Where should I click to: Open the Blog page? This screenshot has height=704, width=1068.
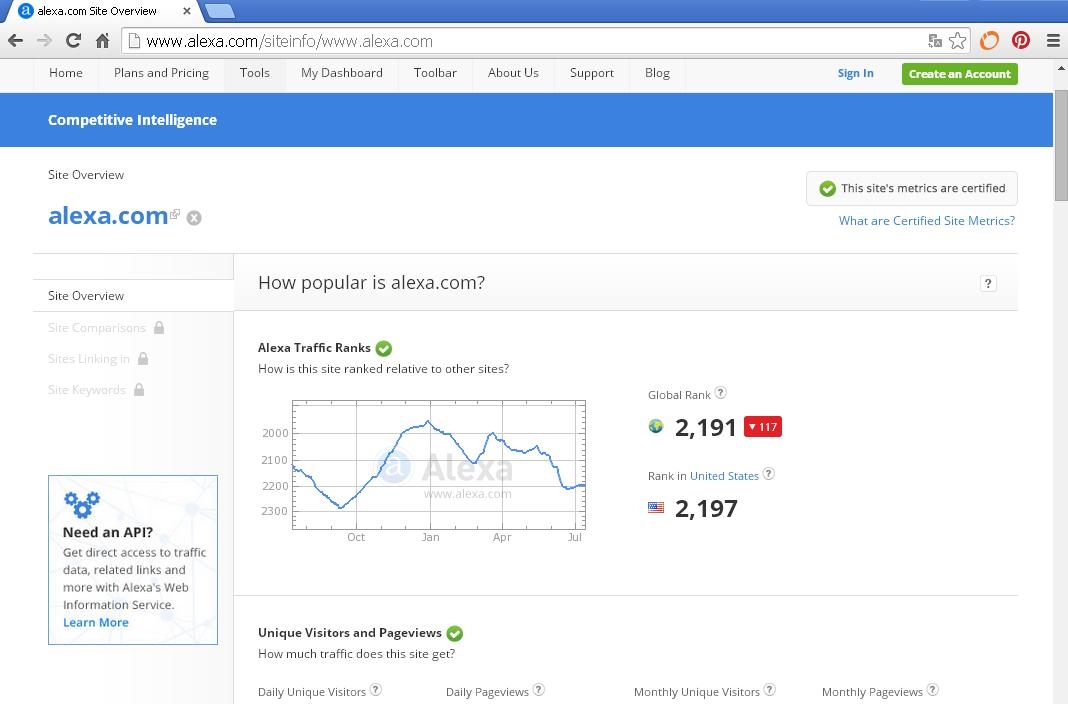click(x=657, y=73)
